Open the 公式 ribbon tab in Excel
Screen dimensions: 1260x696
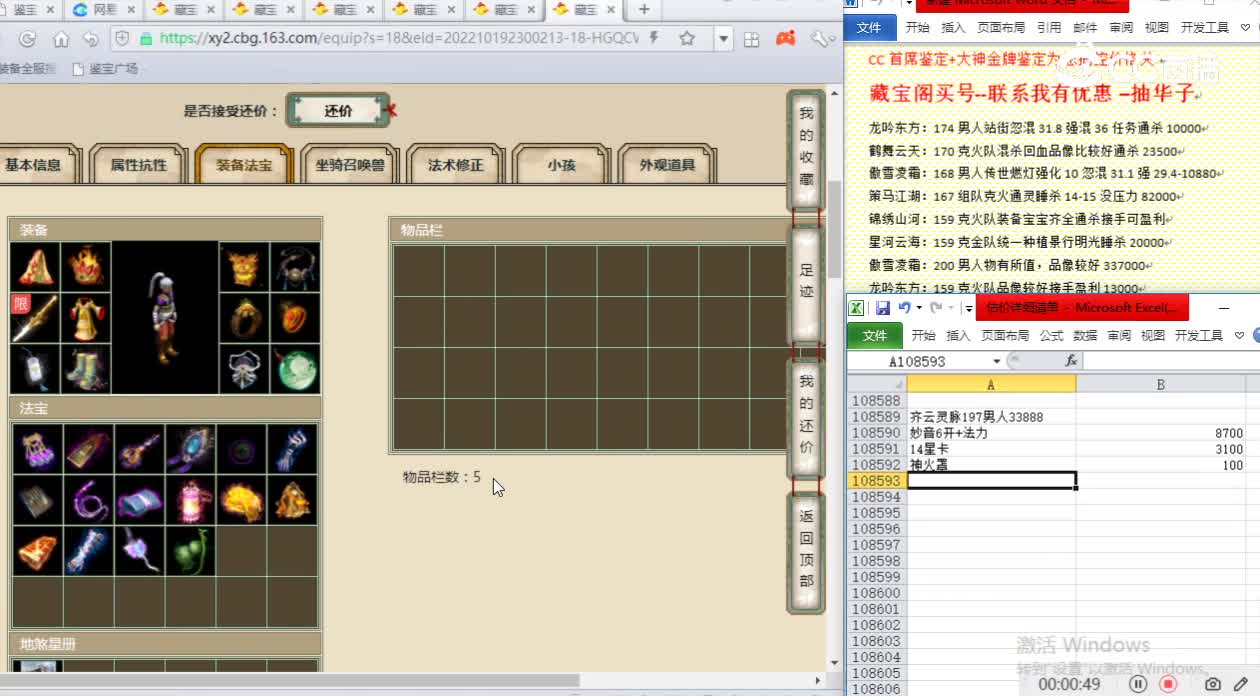click(x=1051, y=335)
